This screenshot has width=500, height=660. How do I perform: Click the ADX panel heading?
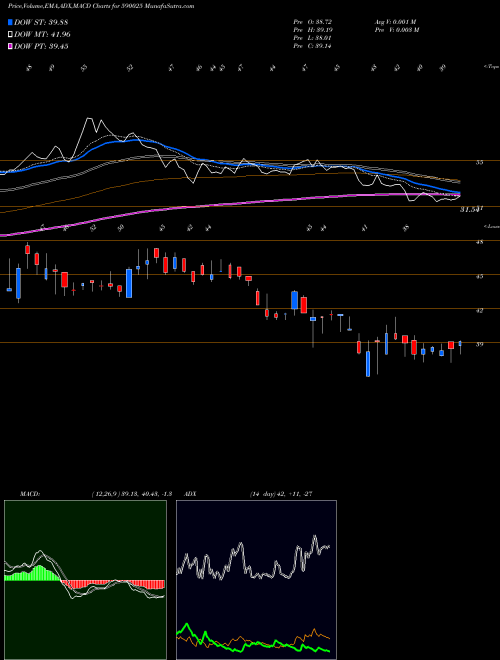pyautogui.click(x=190, y=494)
